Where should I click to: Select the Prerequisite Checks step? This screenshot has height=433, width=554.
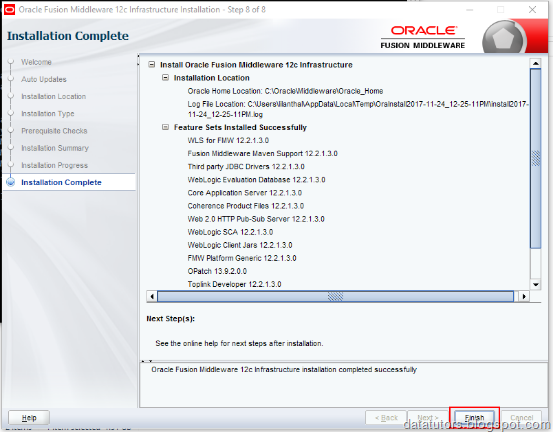(54, 131)
